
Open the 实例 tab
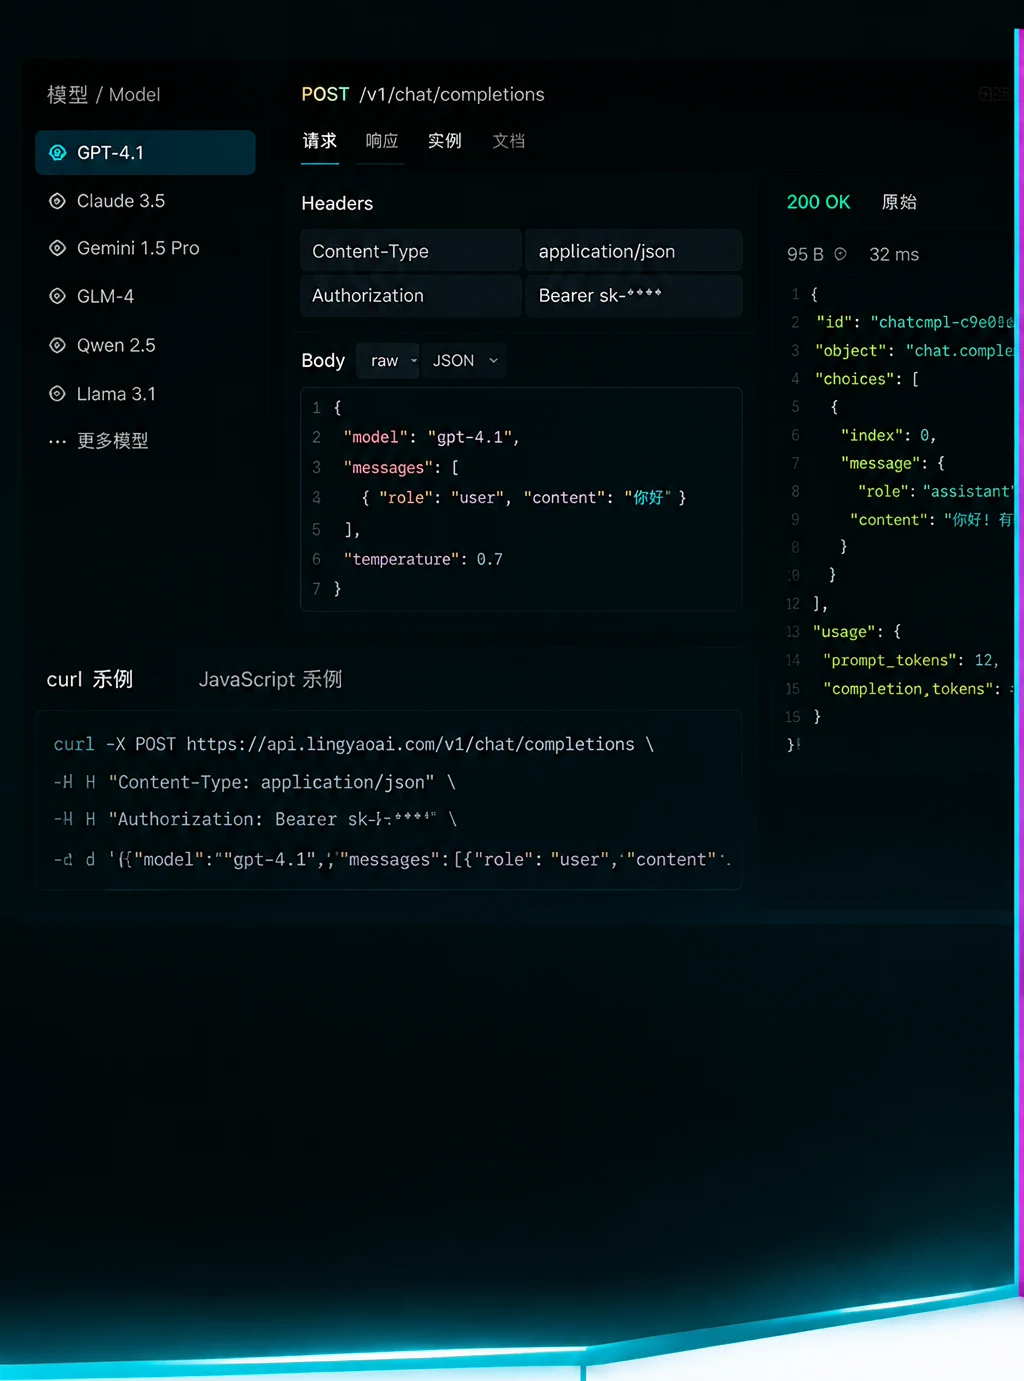click(x=445, y=141)
